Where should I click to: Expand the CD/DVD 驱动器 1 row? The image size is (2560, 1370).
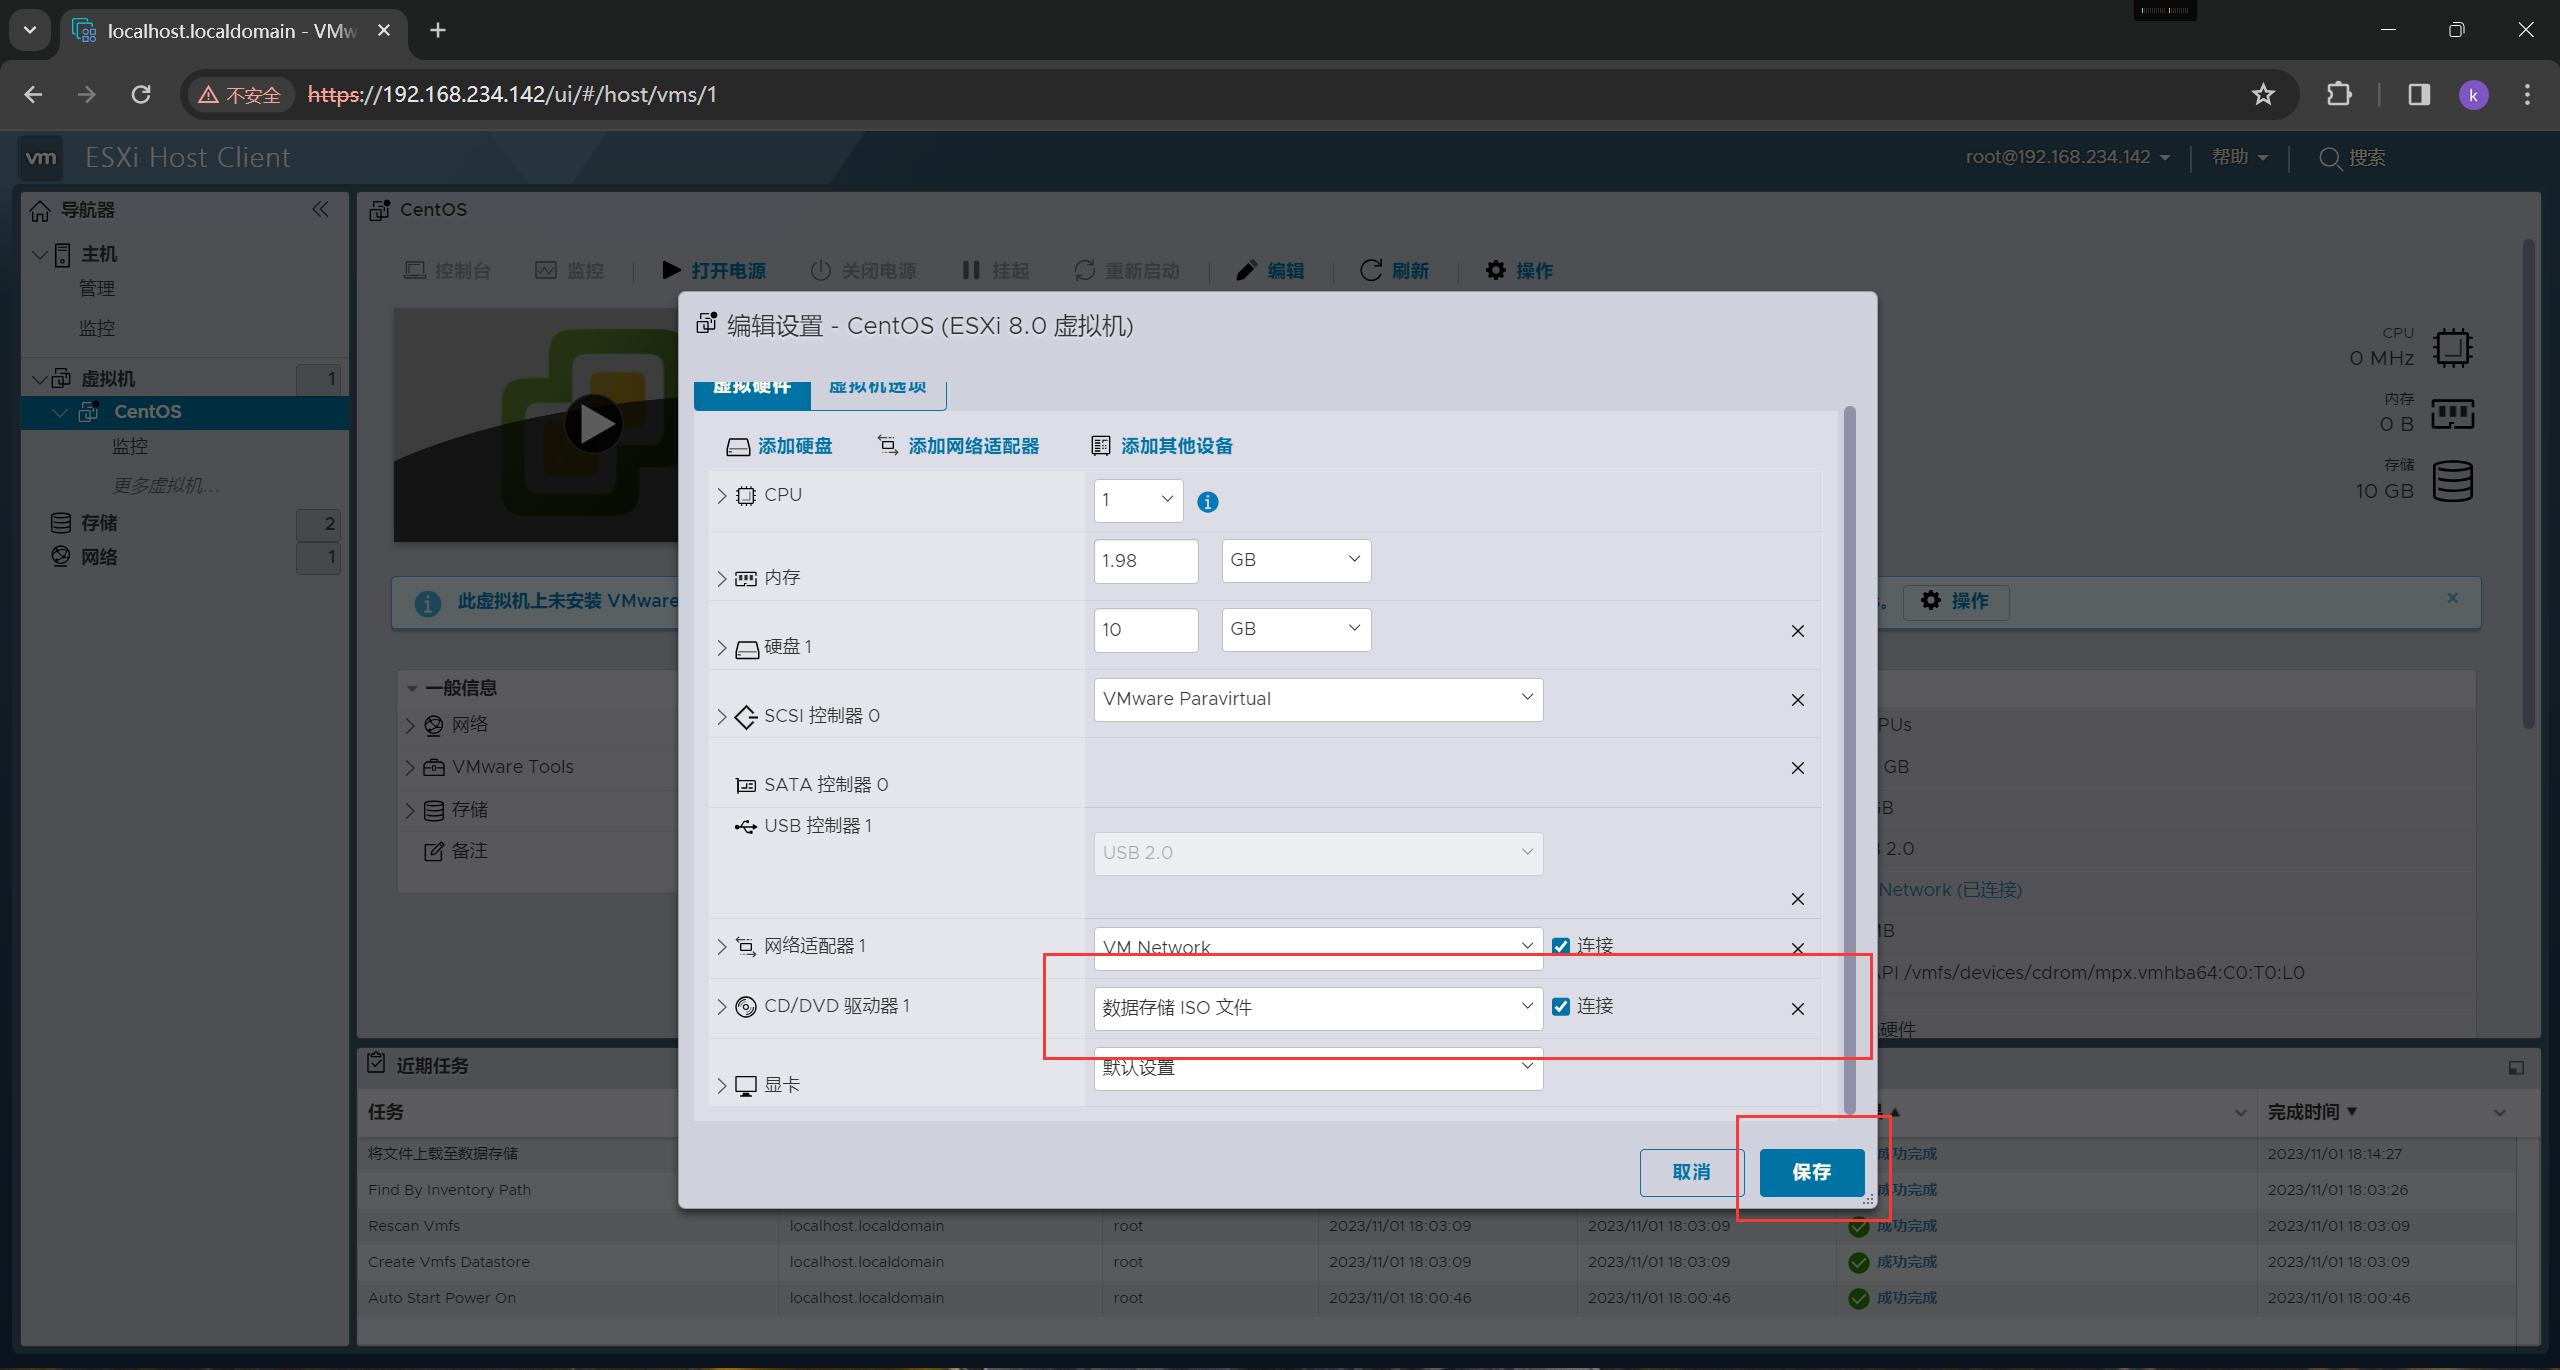pos(722,1006)
